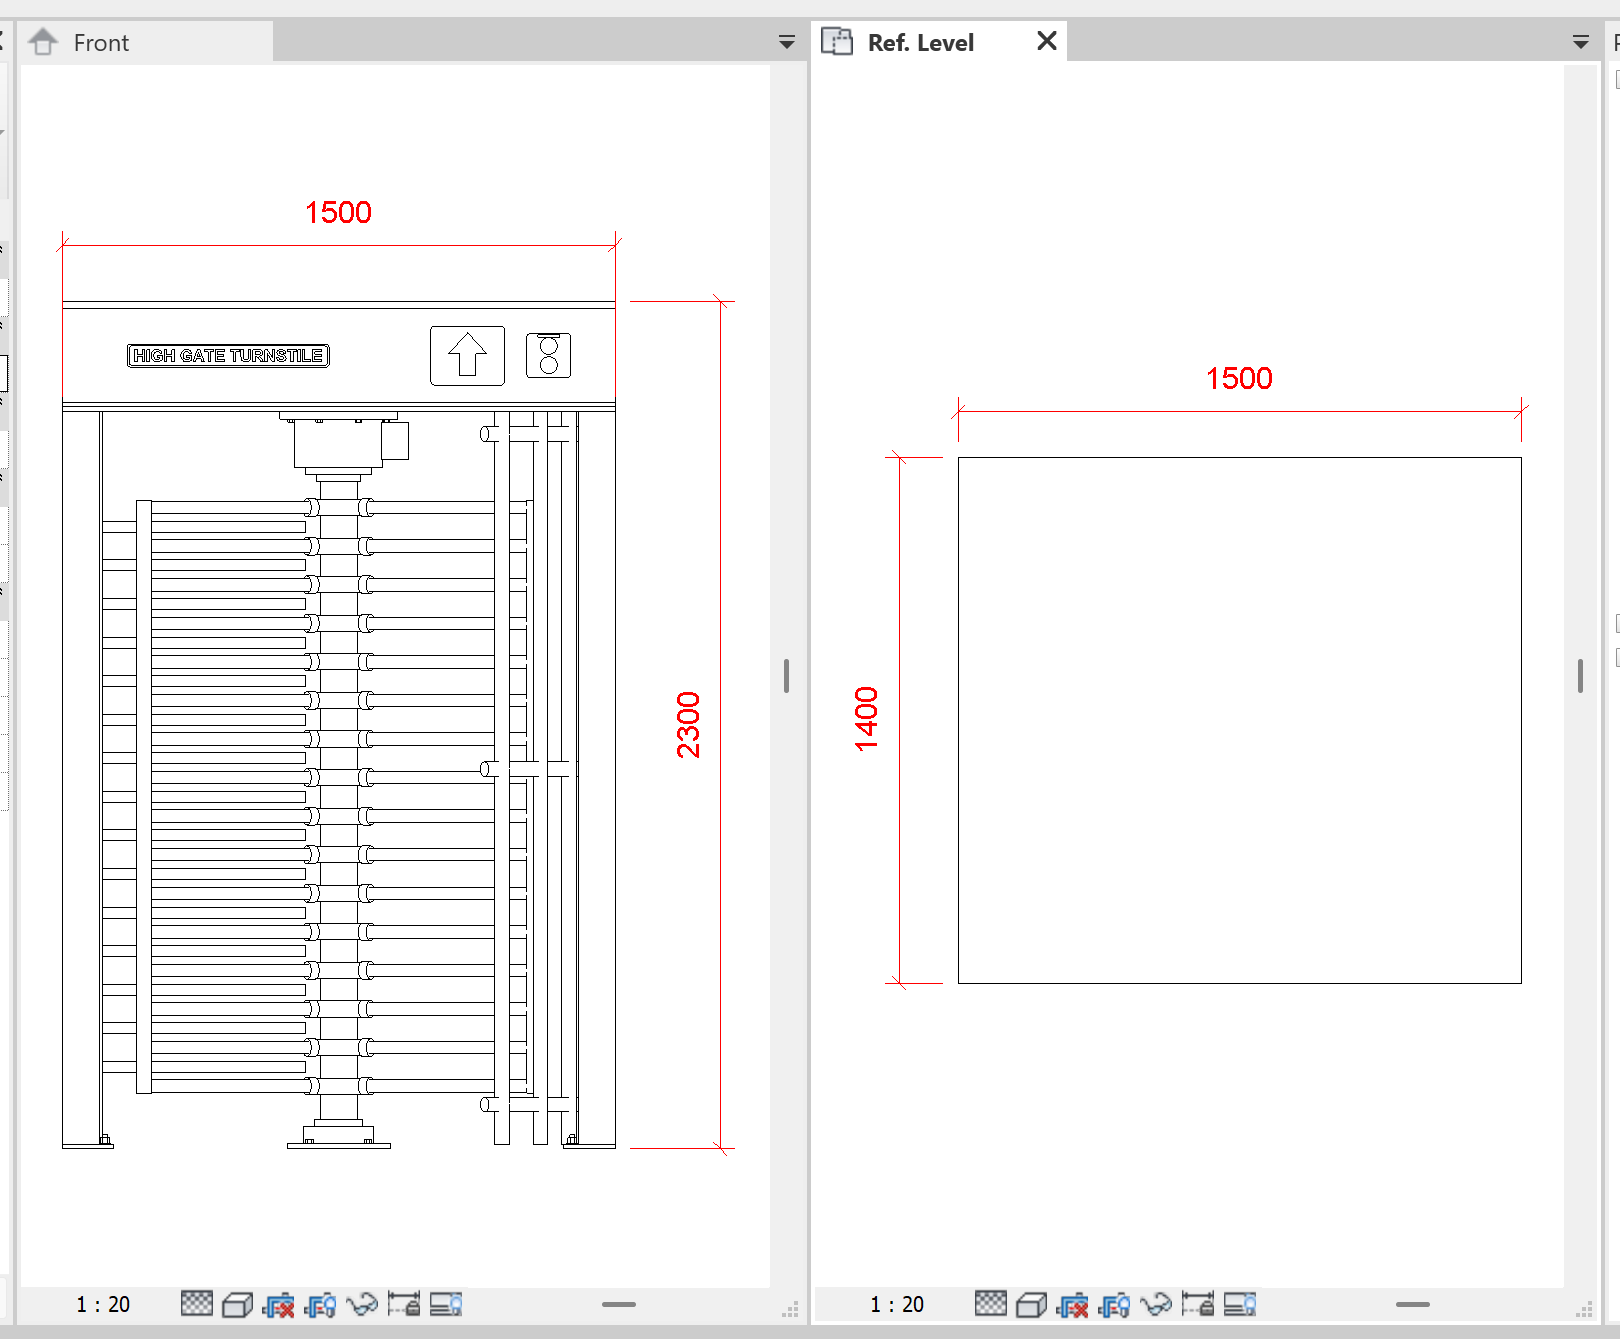Open the tab list arrow above Front view
Viewport: 1620px width, 1339px height.
pos(787,42)
